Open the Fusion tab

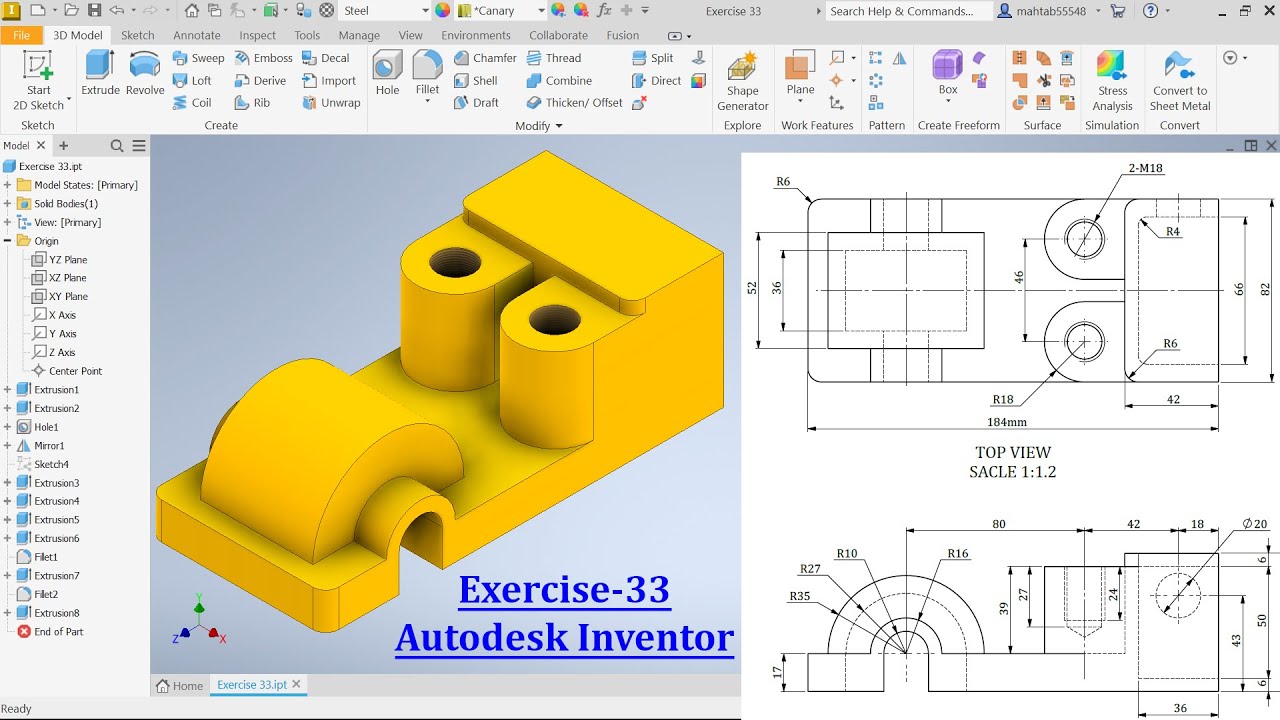[x=623, y=35]
